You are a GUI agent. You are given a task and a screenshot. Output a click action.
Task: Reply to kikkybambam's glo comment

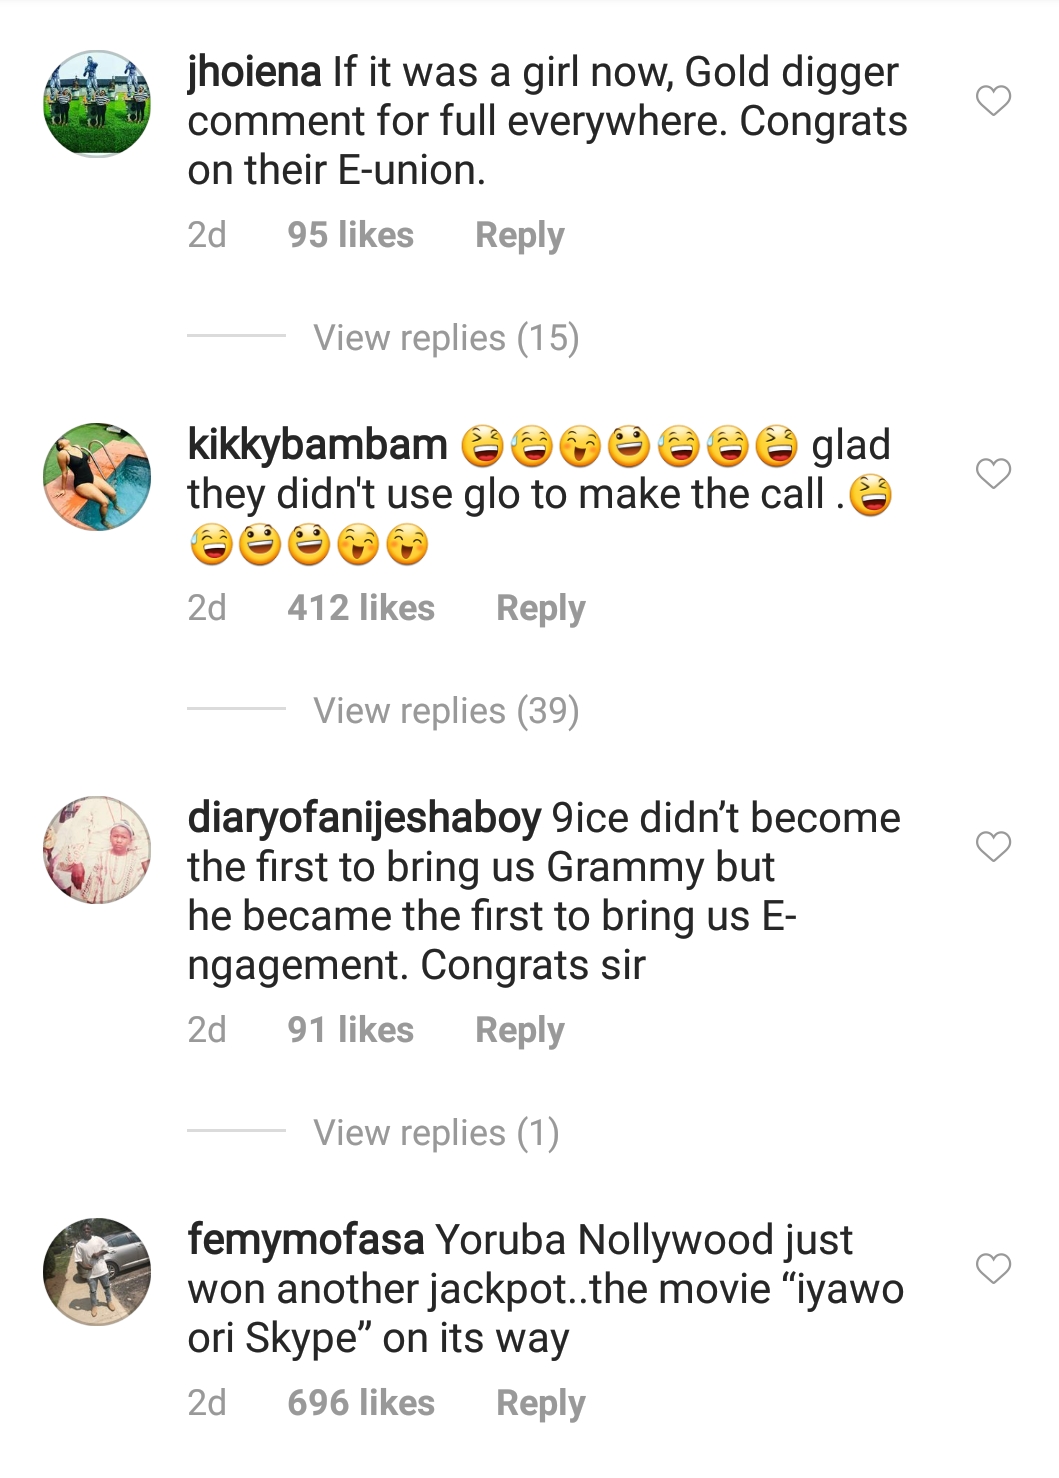click(x=540, y=608)
